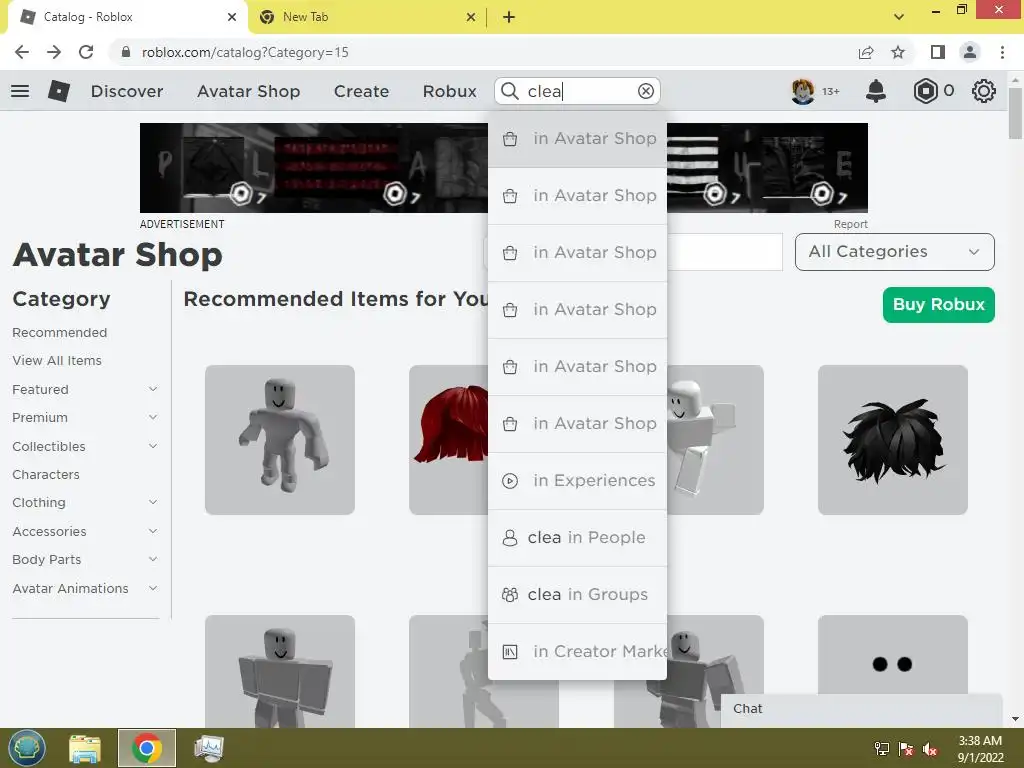The height and width of the screenshot is (768, 1024).
Task: Click the Action Center flag tray icon
Action: pyautogui.click(x=906, y=749)
